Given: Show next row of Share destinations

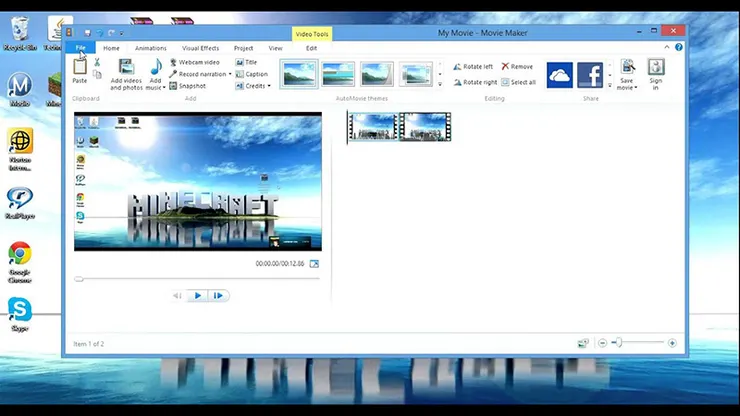Looking at the screenshot, I should pos(610,75).
